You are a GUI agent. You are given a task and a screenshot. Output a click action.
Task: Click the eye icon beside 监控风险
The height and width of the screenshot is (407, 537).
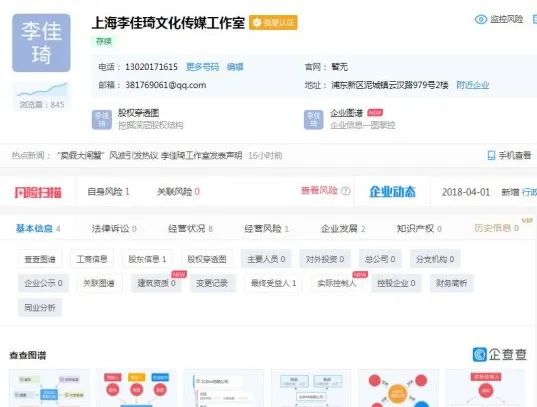point(480,19)
